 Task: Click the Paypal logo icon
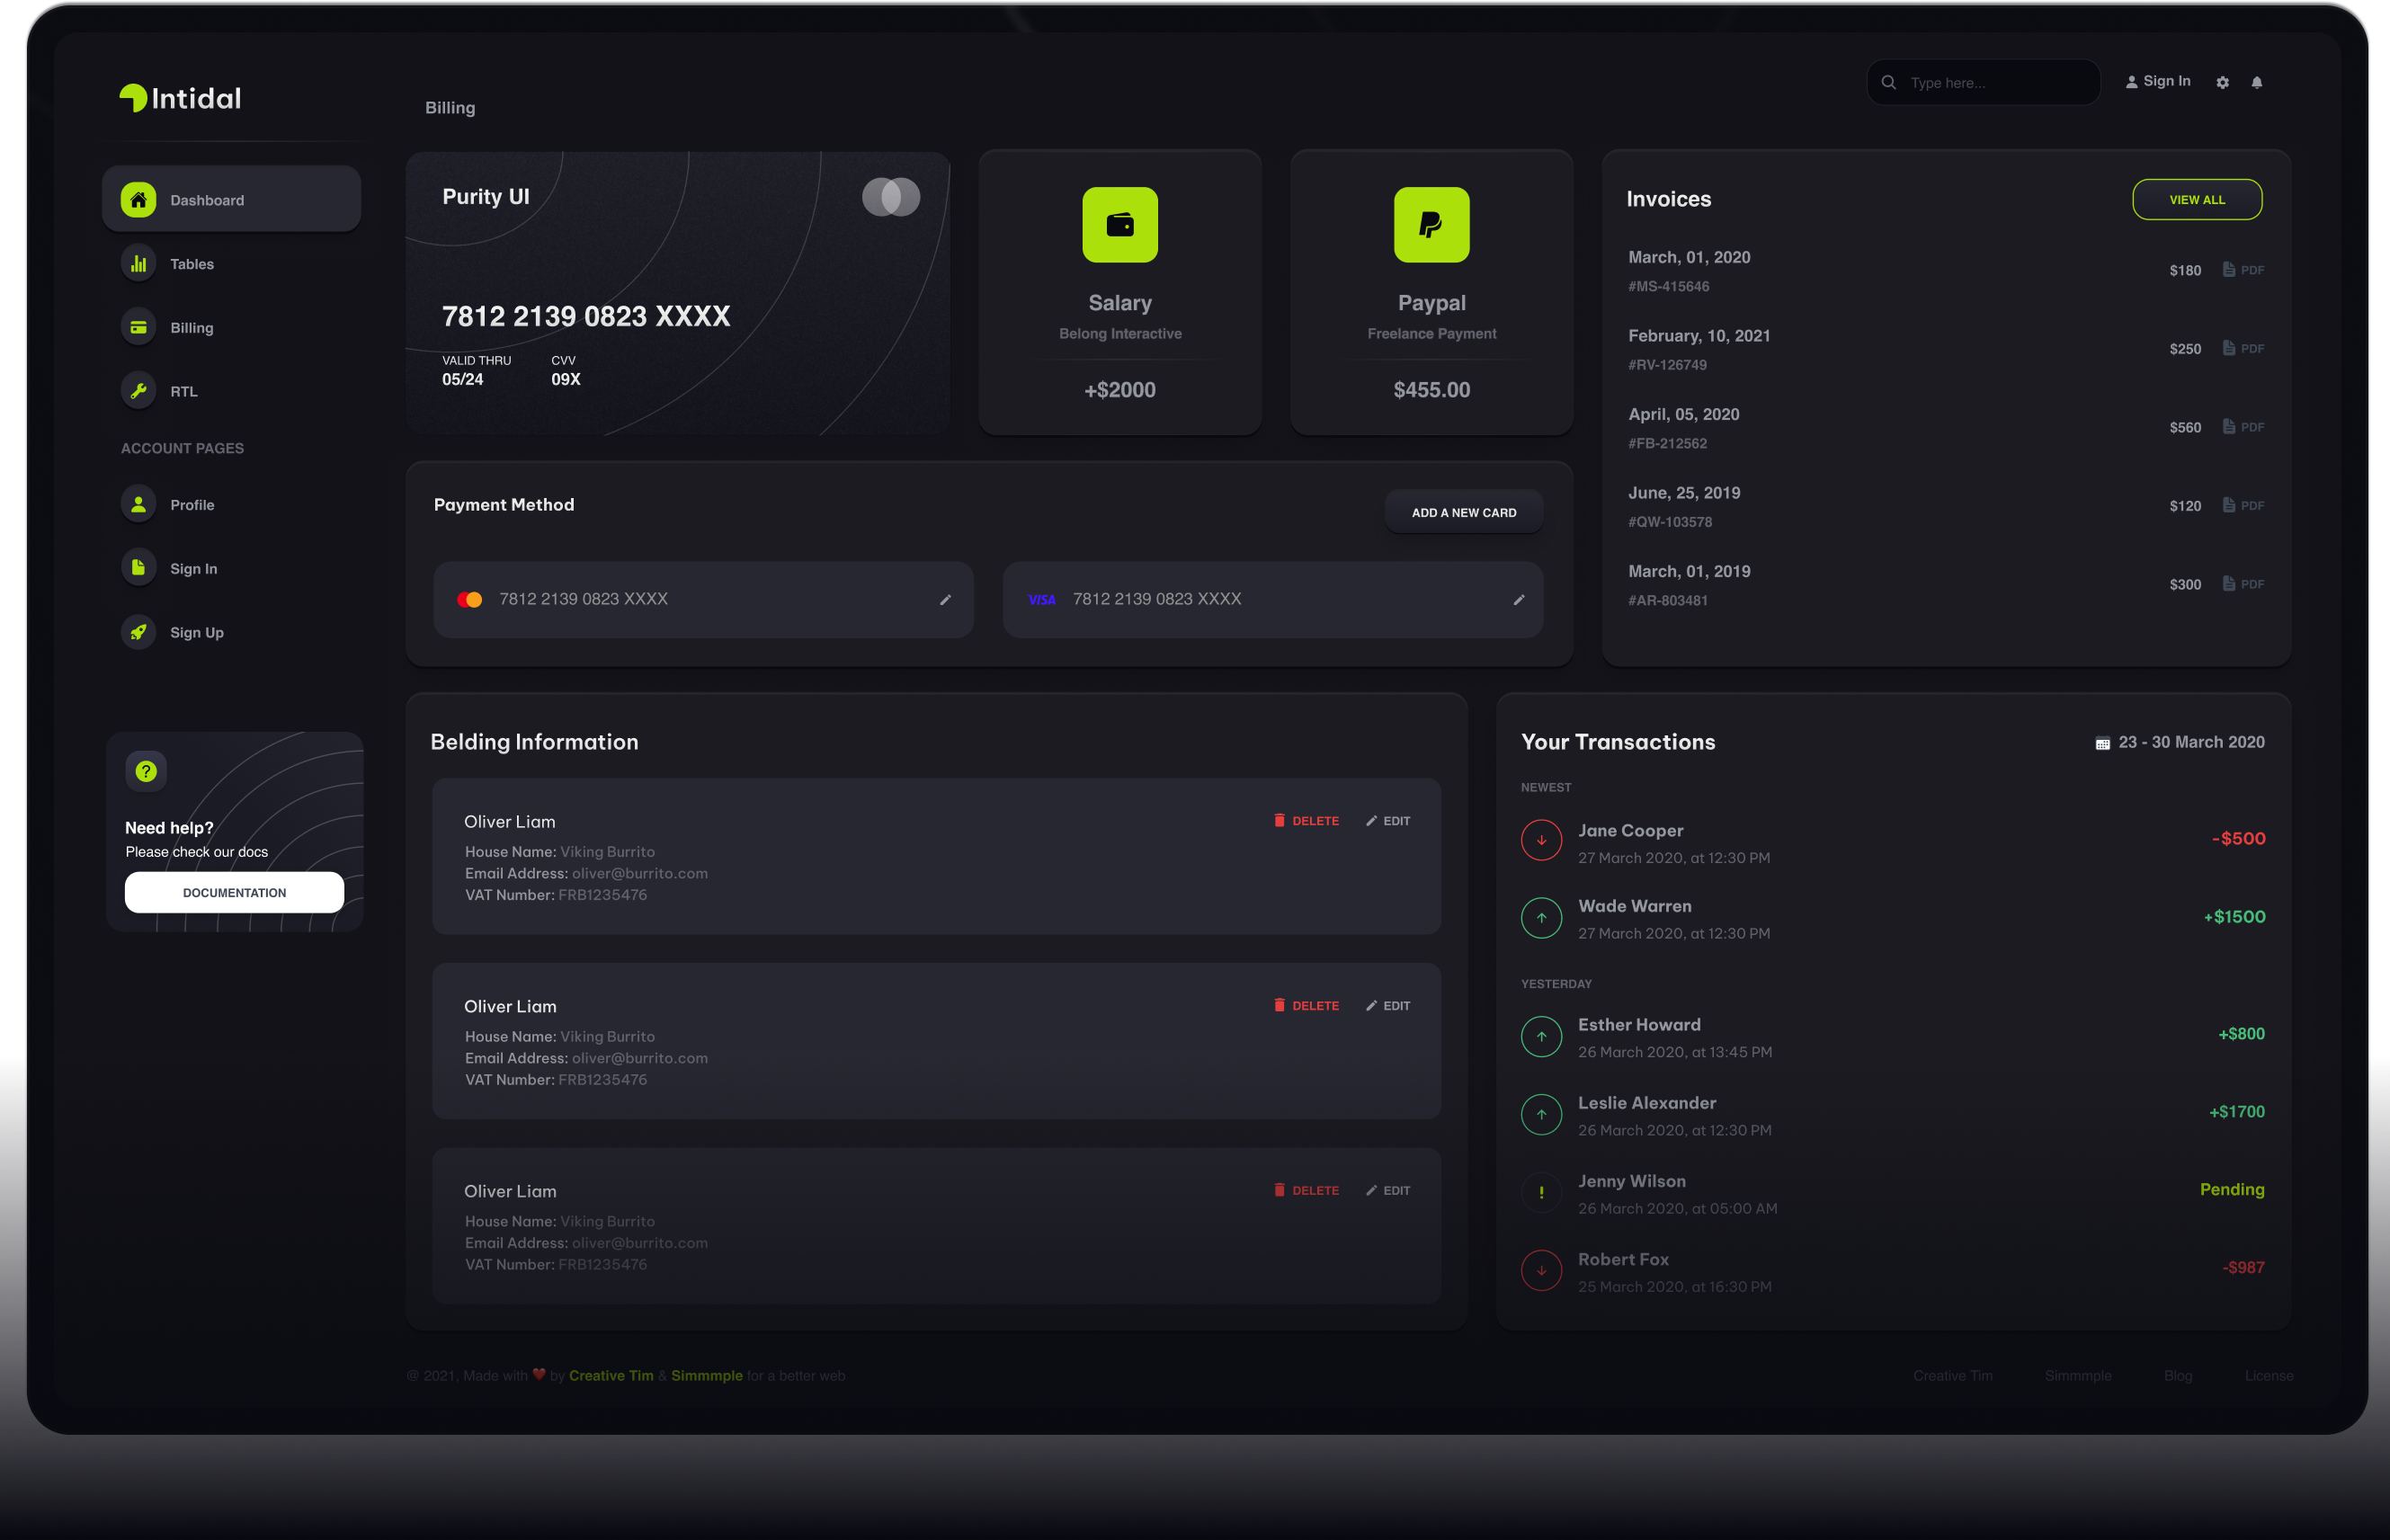point(1431,225)
